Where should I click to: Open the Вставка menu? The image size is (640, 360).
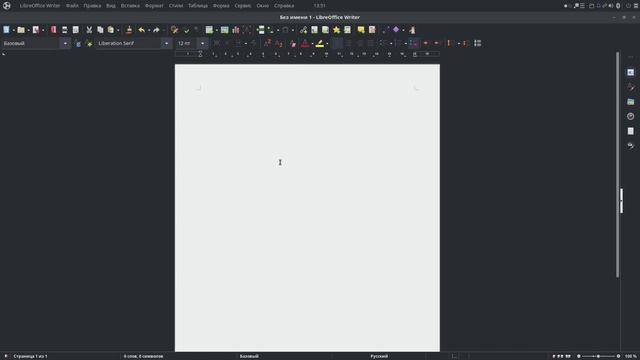click(130, 6)
